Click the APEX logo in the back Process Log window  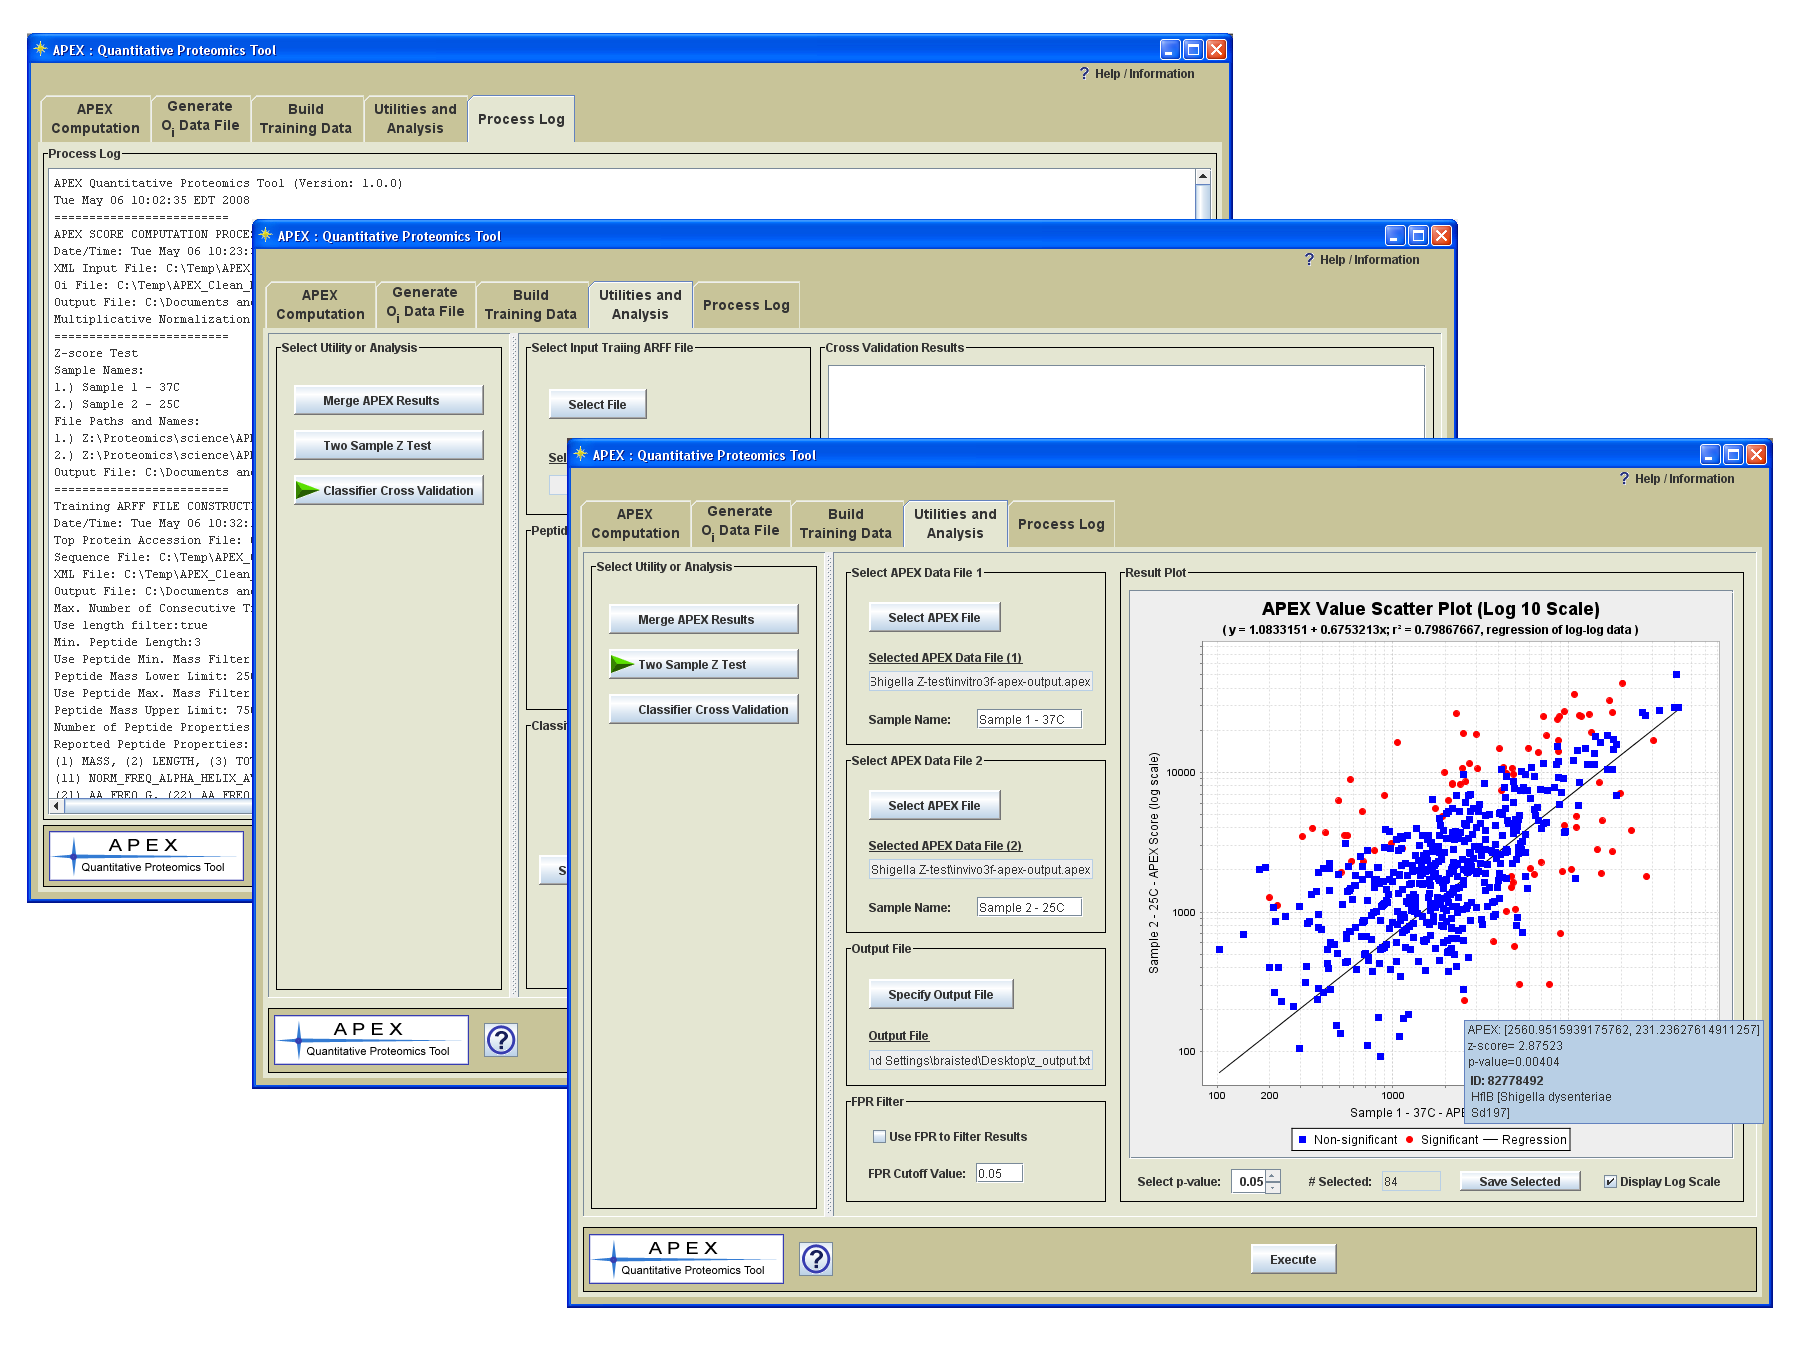146,855
